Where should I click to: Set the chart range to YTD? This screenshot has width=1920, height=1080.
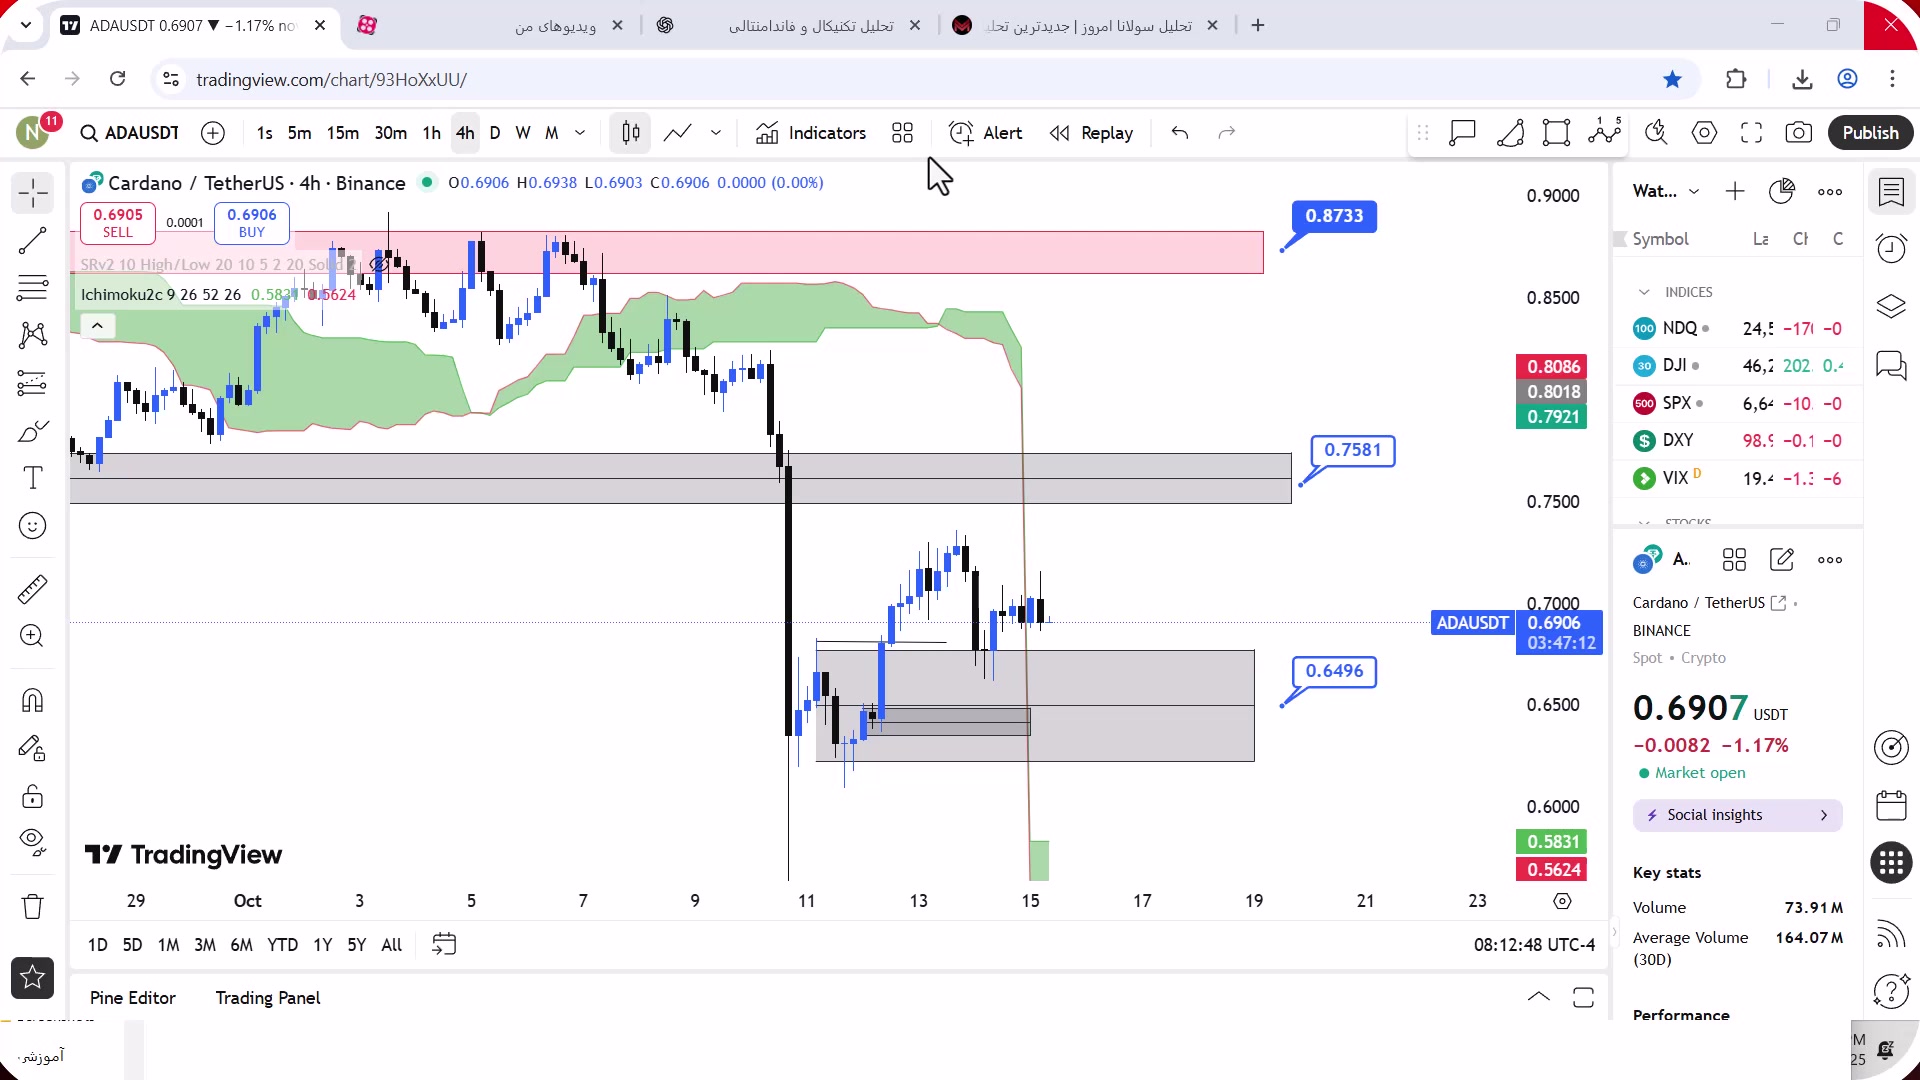tap(283, 945)
